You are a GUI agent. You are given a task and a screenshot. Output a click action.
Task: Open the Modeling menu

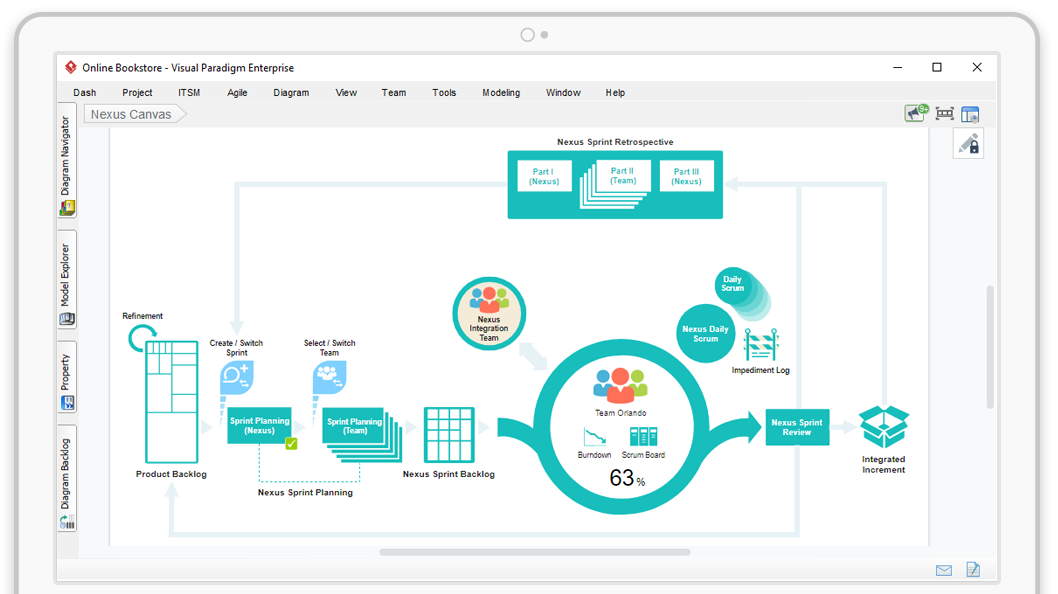501,93
